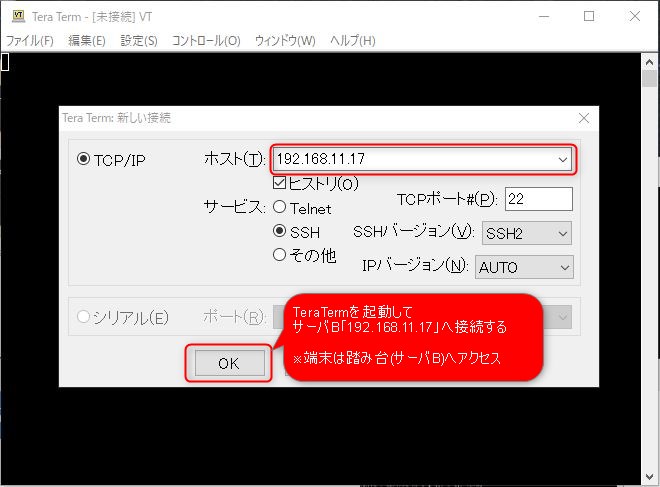Click the TCPポート# field showing 22
Viewport: 660px width, 487px height.
coord(539,199)
